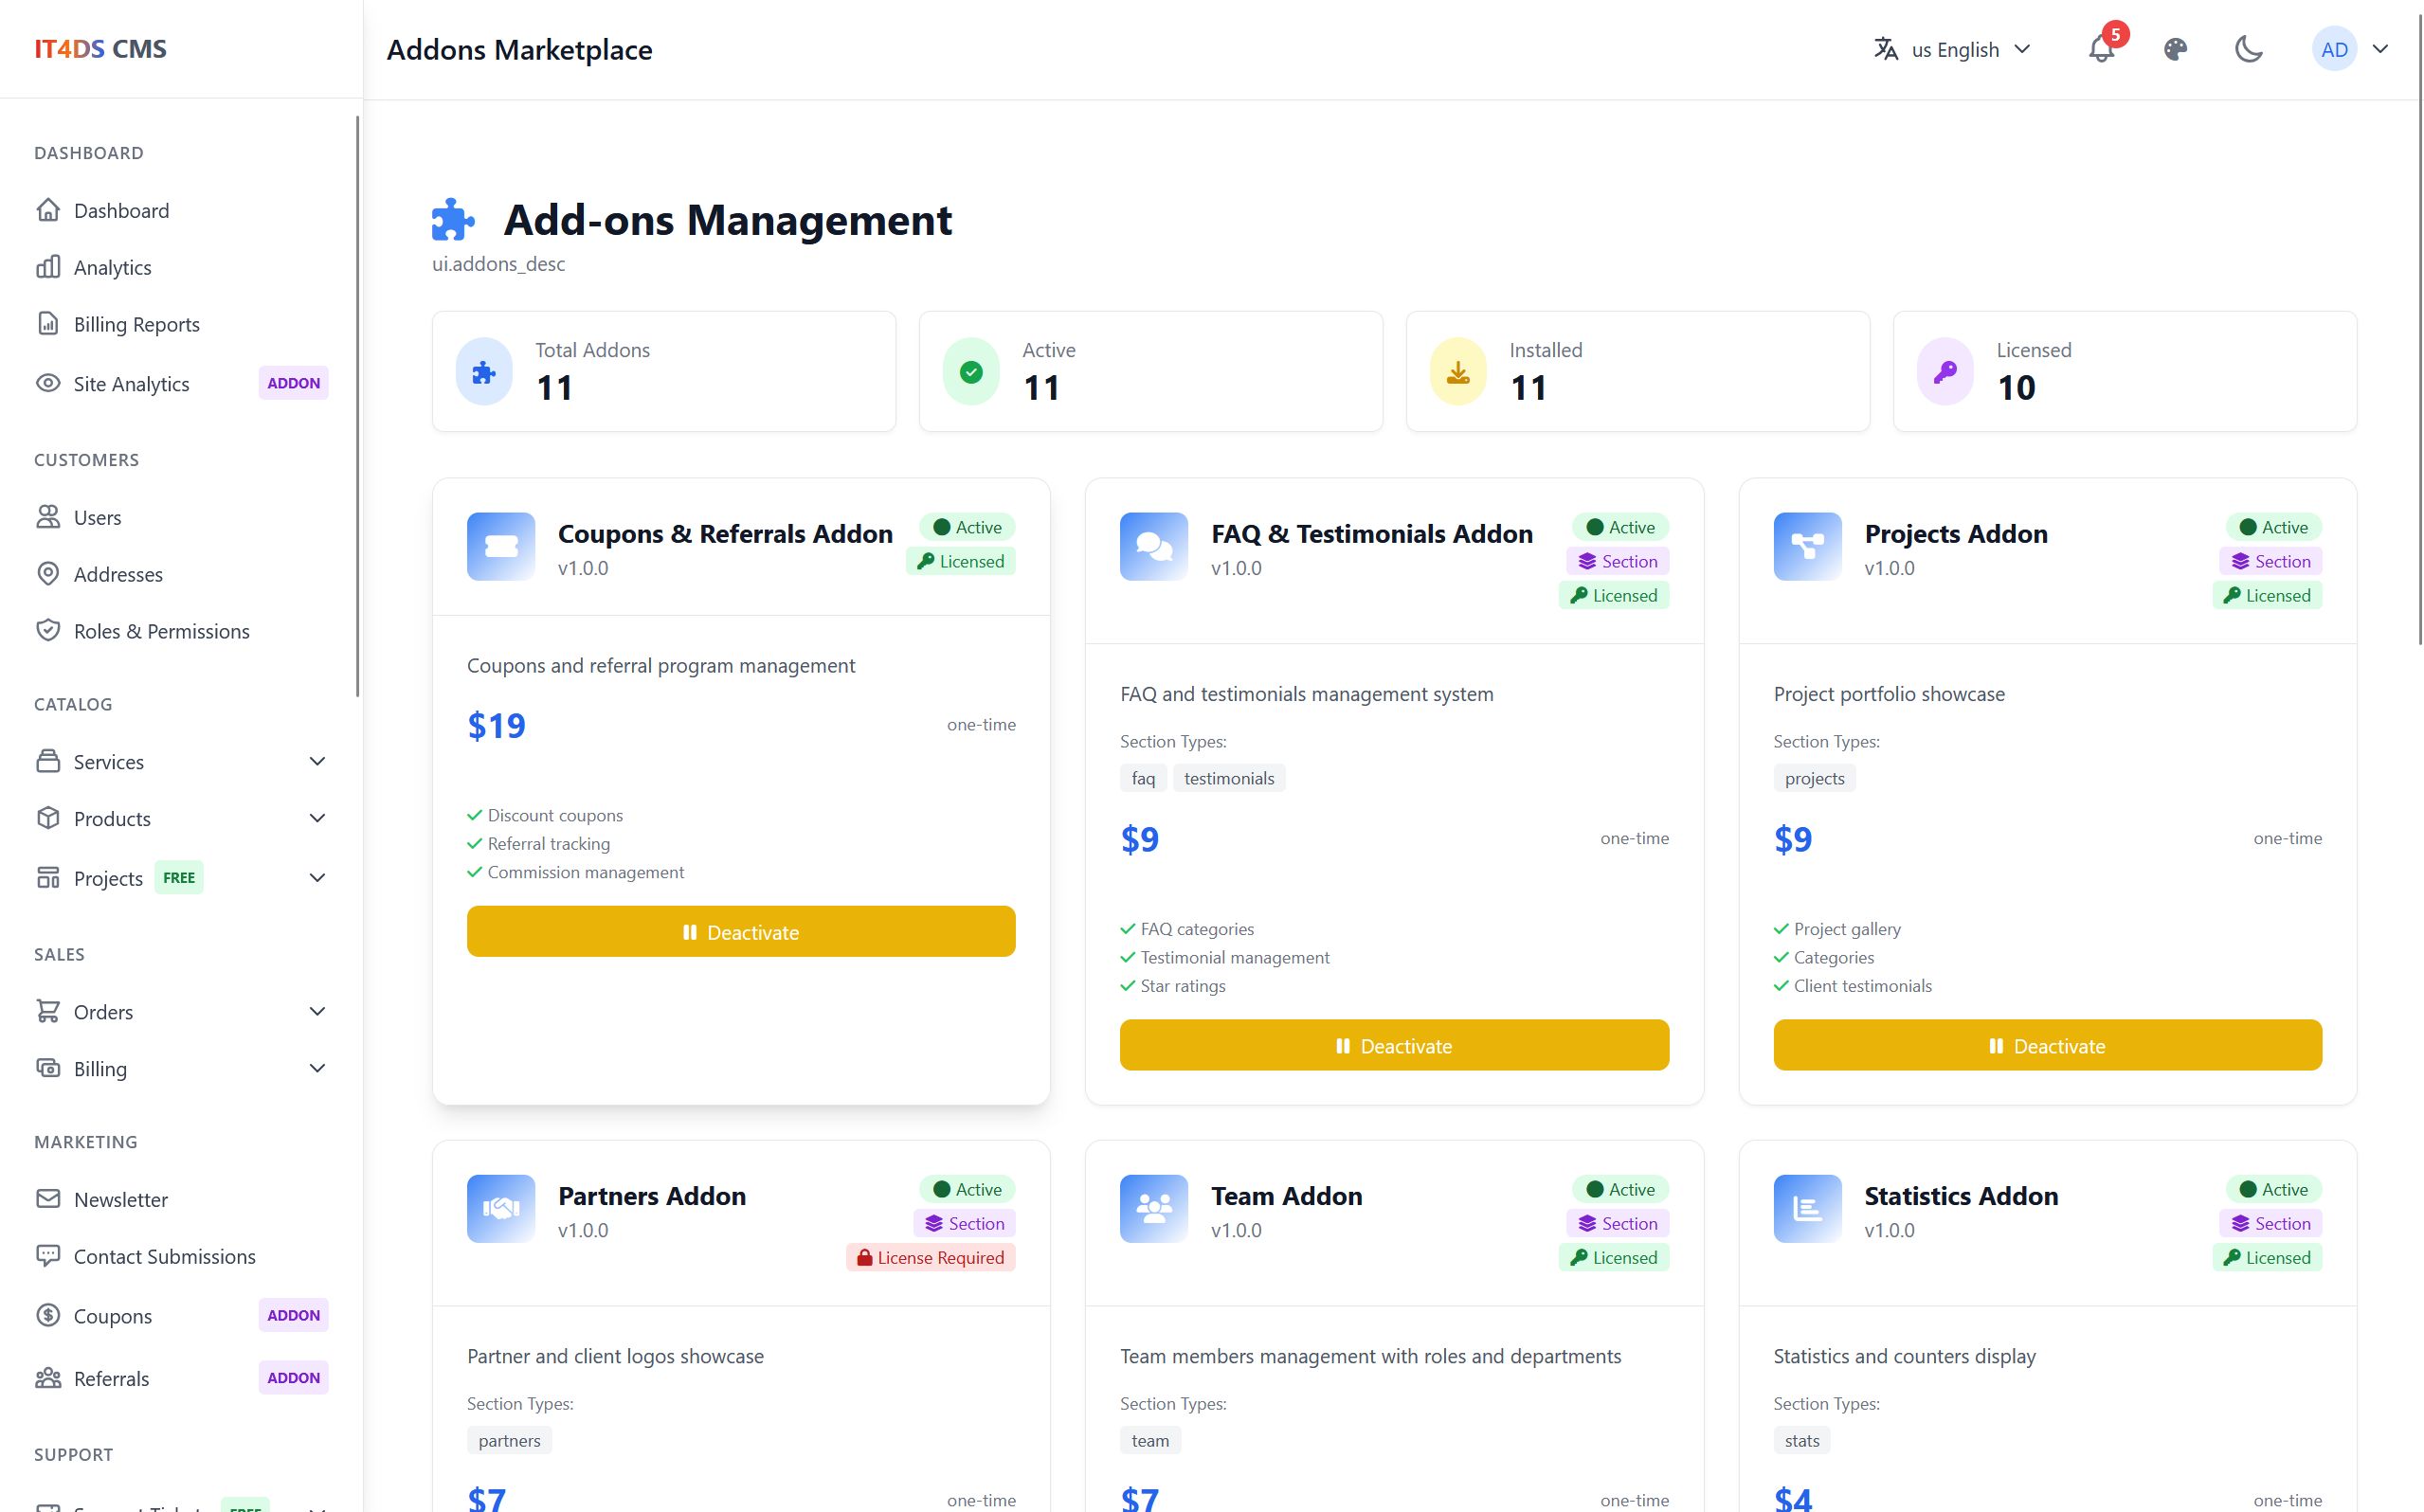The image size is (2424, 1512).
Task: Open the AD user avatar menu
Action: point(2349,49)
